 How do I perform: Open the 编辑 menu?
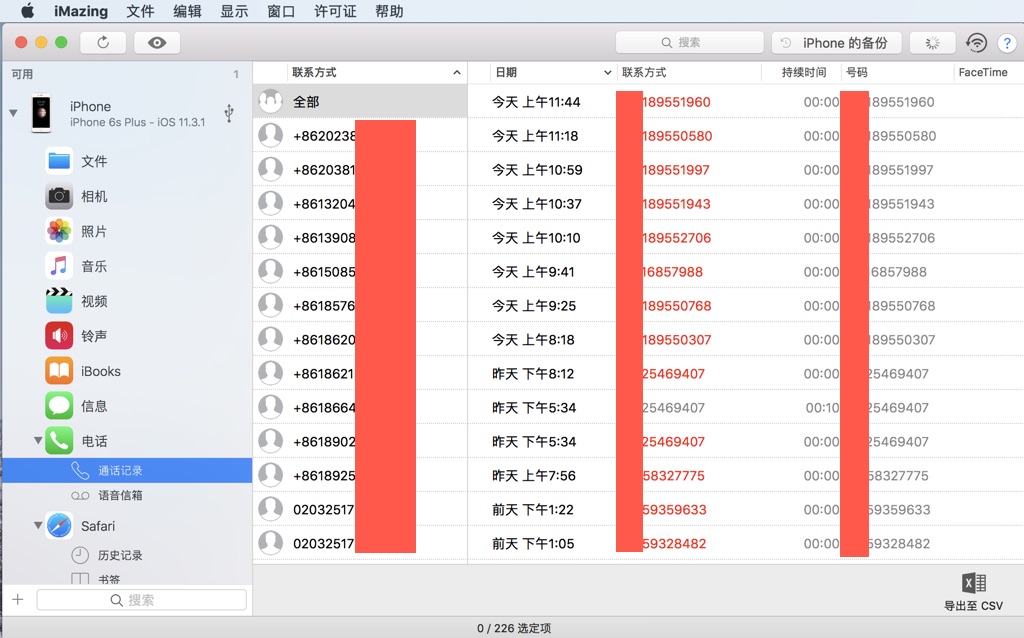coord(187,11)
